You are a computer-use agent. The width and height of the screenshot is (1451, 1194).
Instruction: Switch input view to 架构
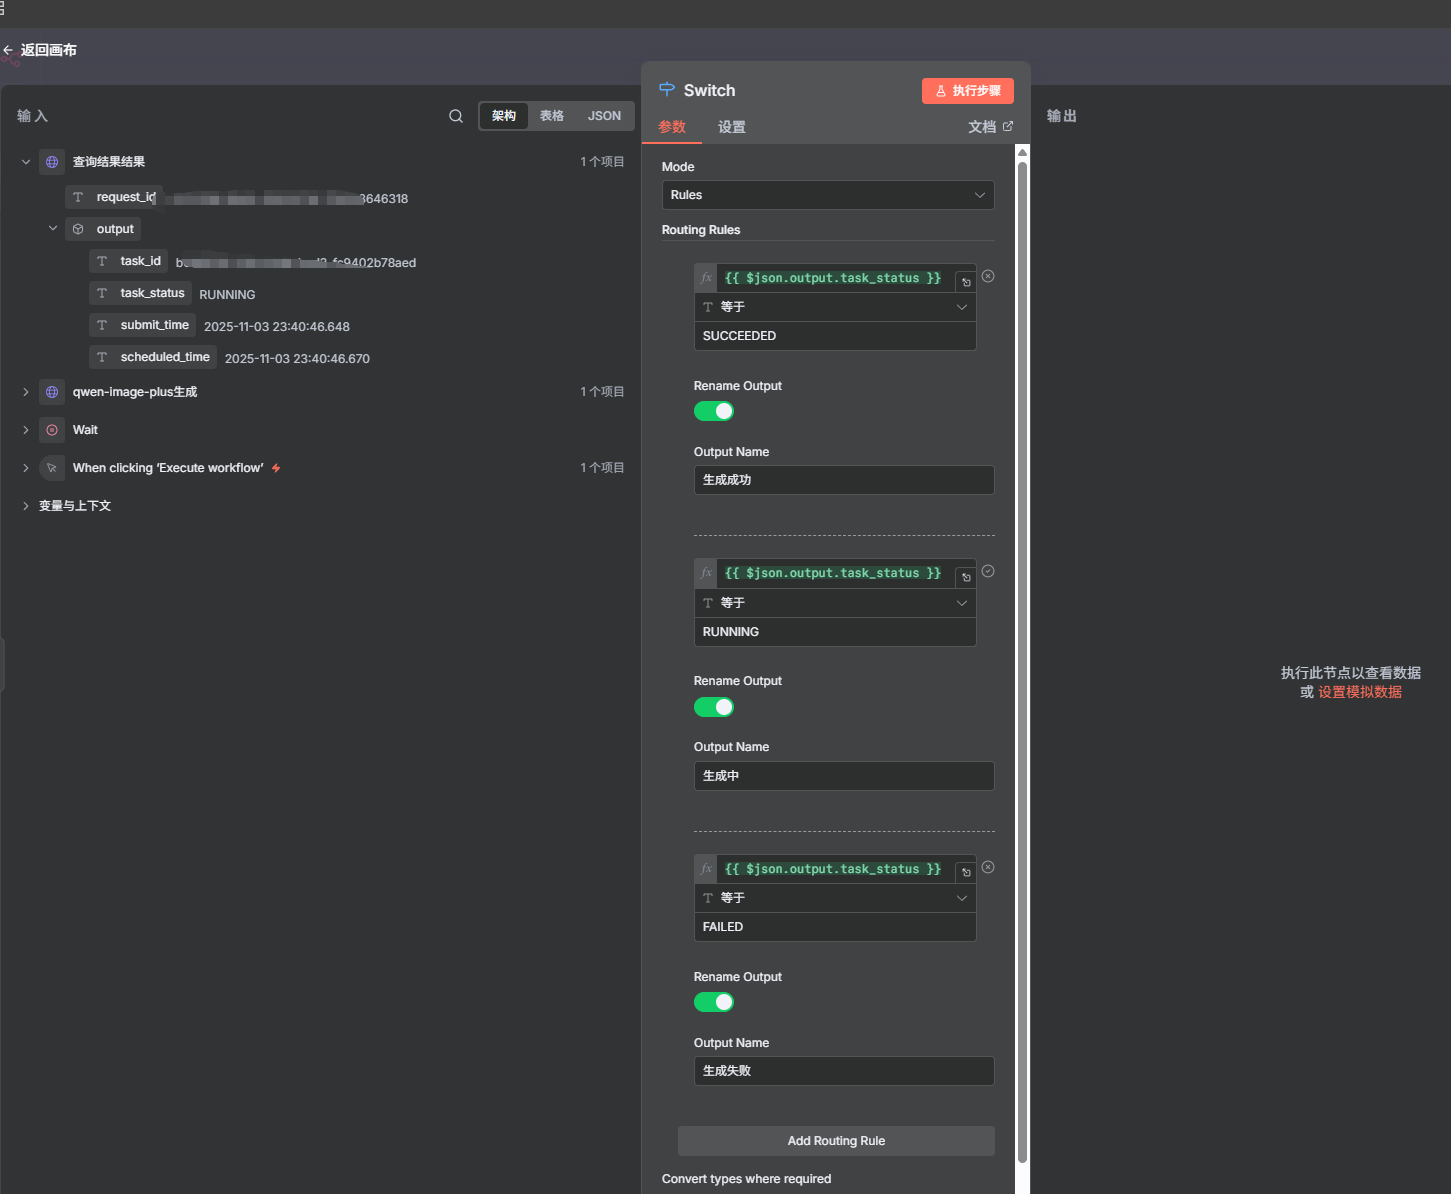(504, 116)
